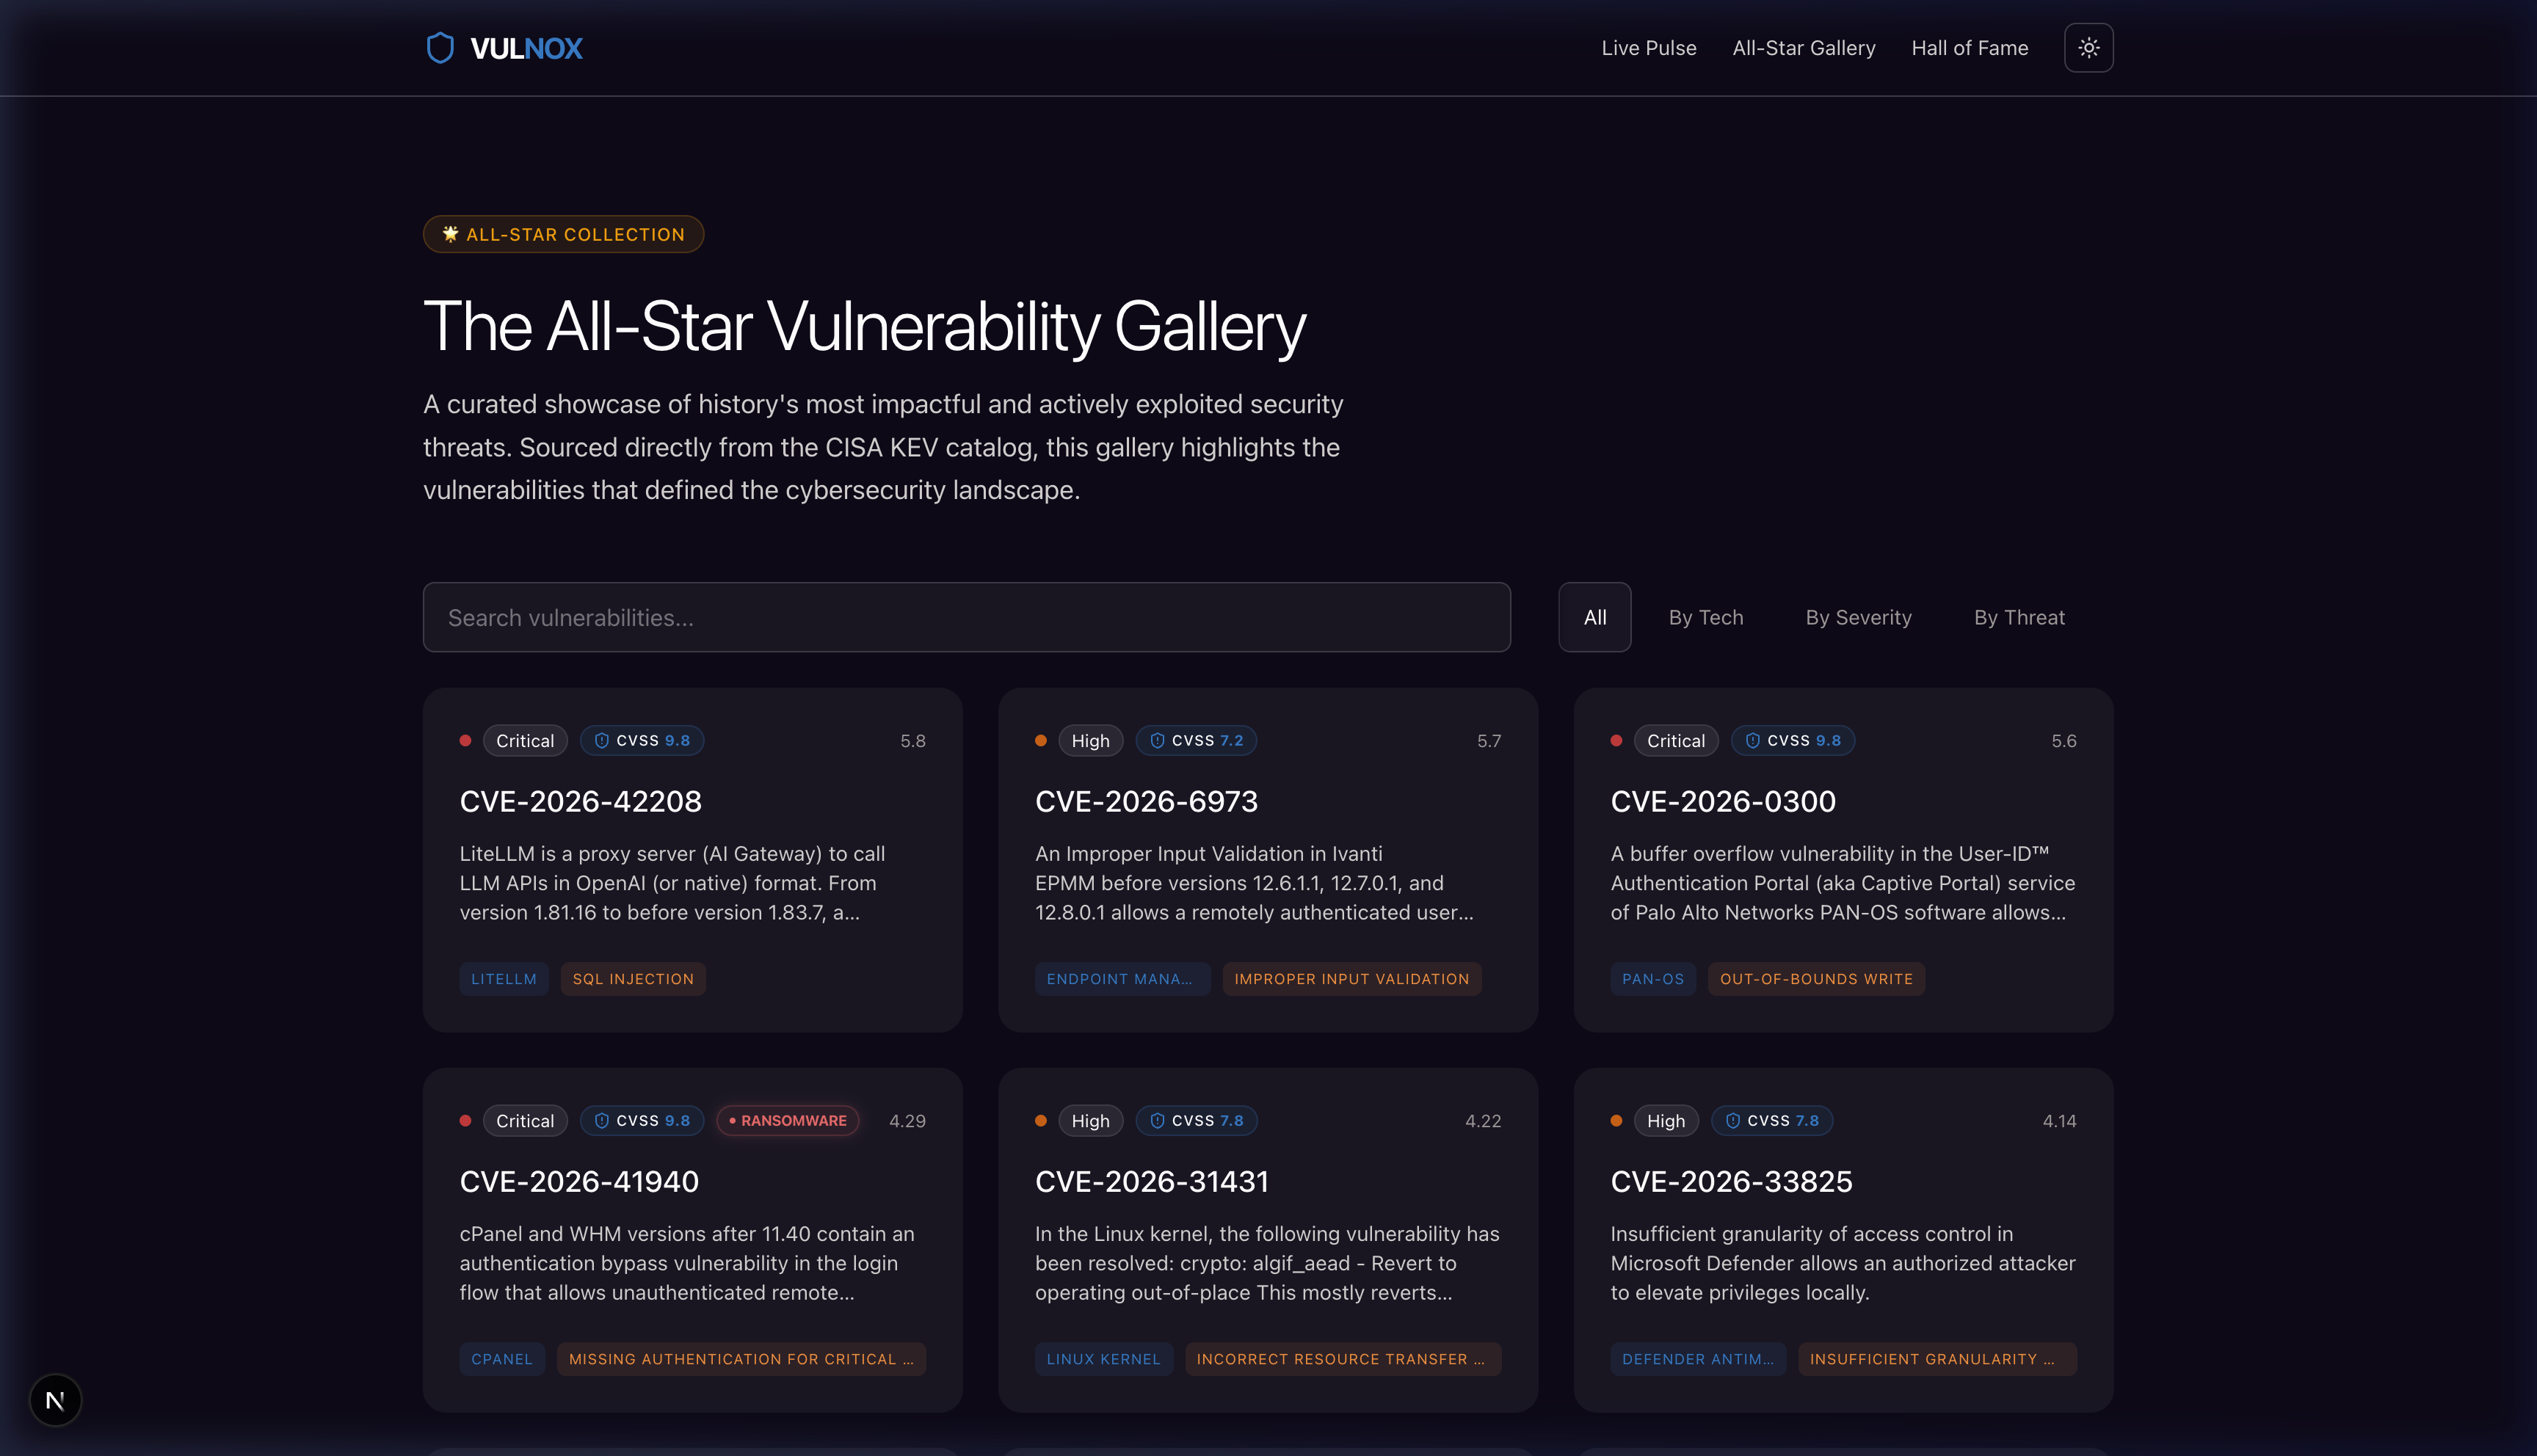The width and height of the screenshot is (2537, 1456).
Task: Click the LINUX KERNEL tag
Action: (1104, 1359)
